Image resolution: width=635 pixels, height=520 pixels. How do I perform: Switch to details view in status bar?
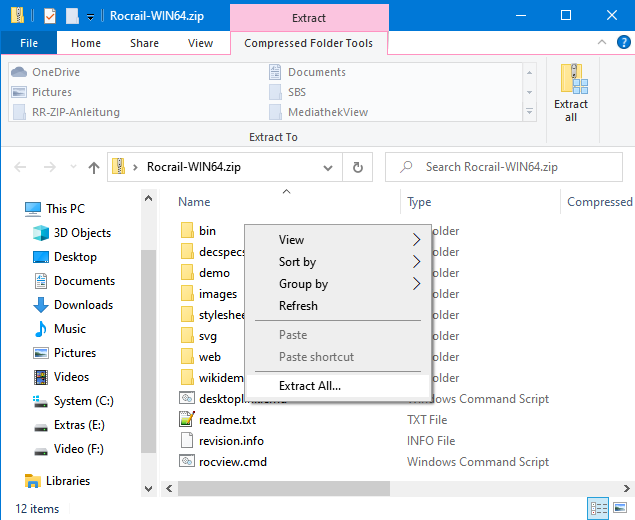tap(600, 509)
